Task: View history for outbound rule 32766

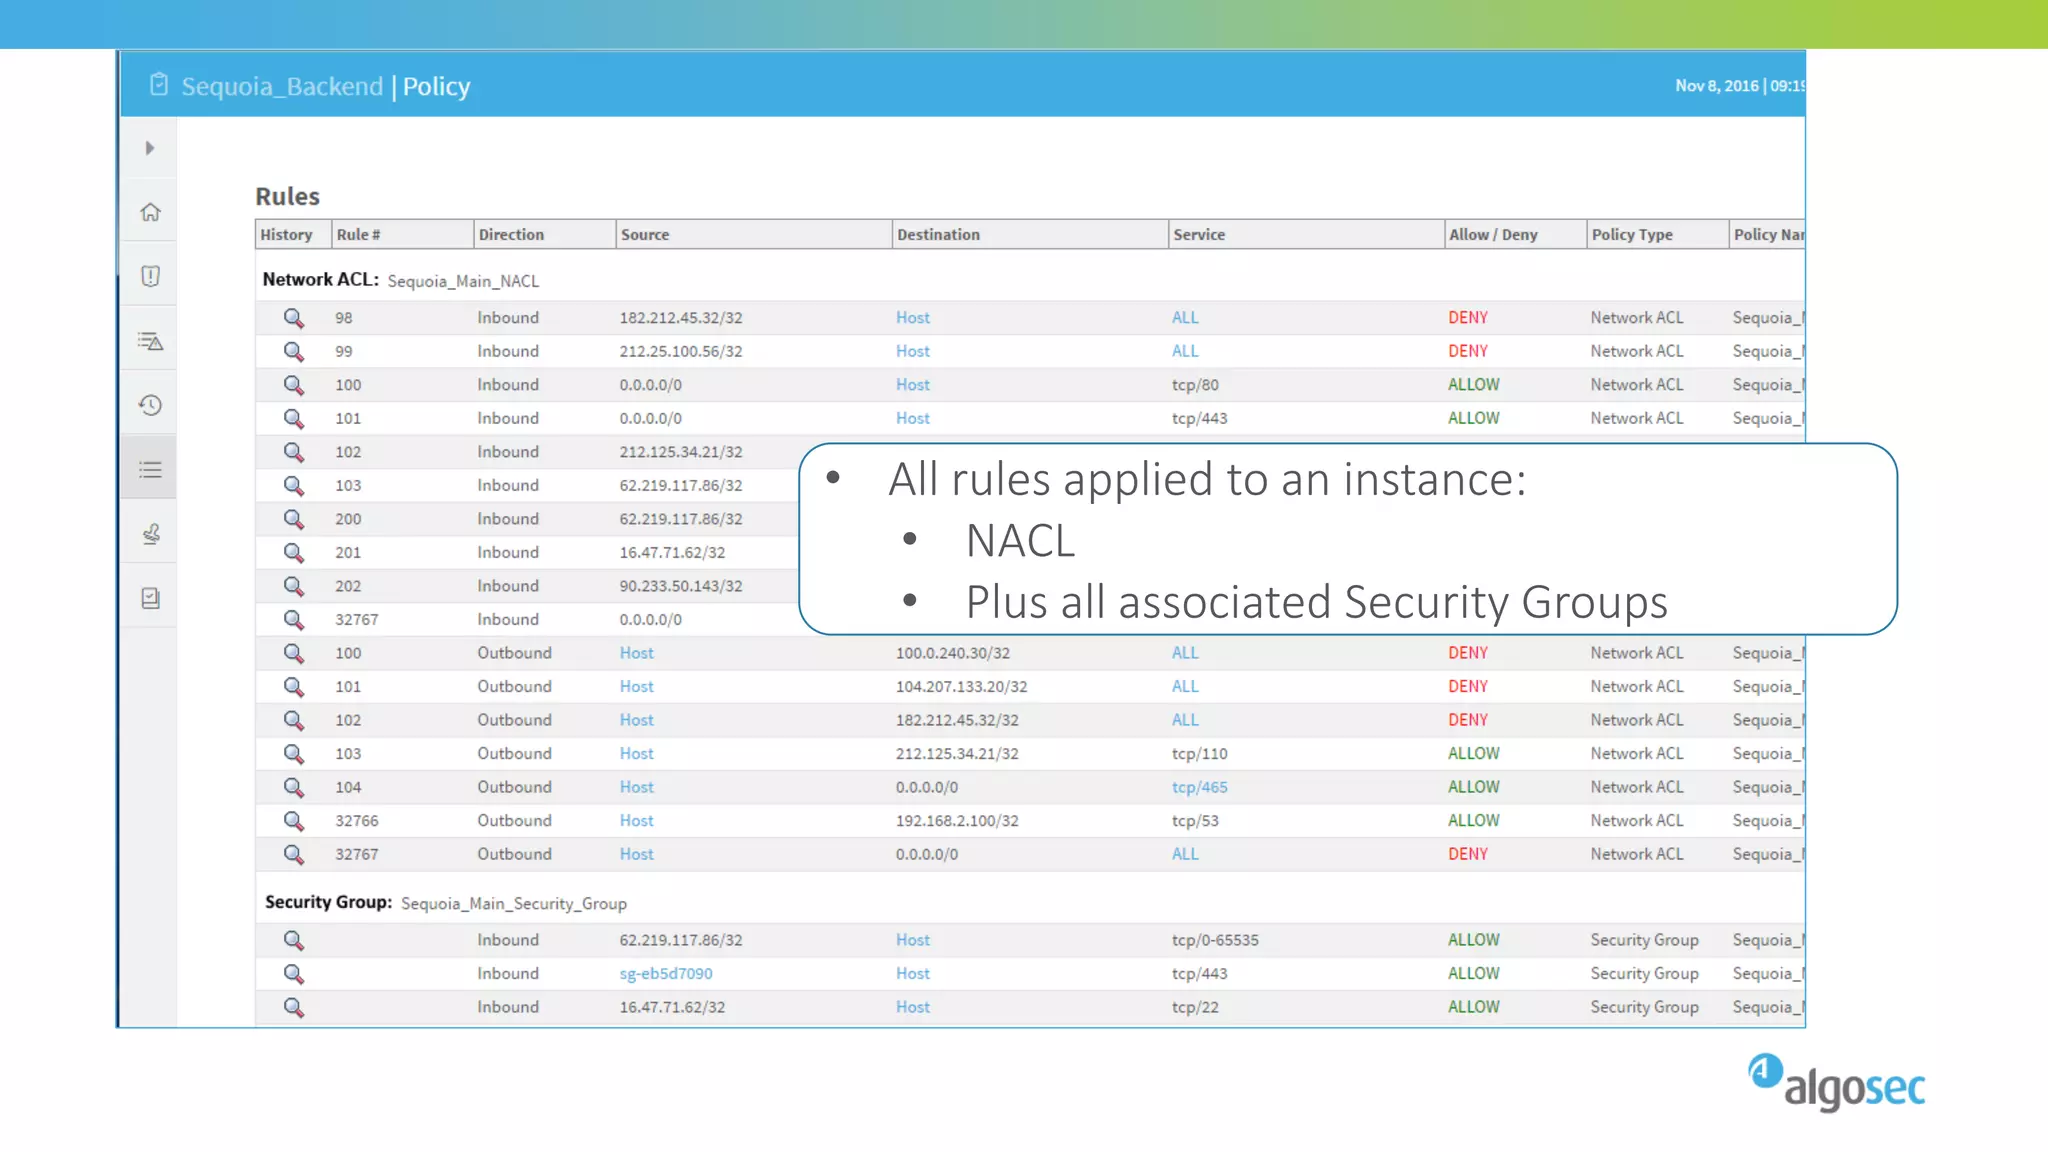Action: click(293, 820)
